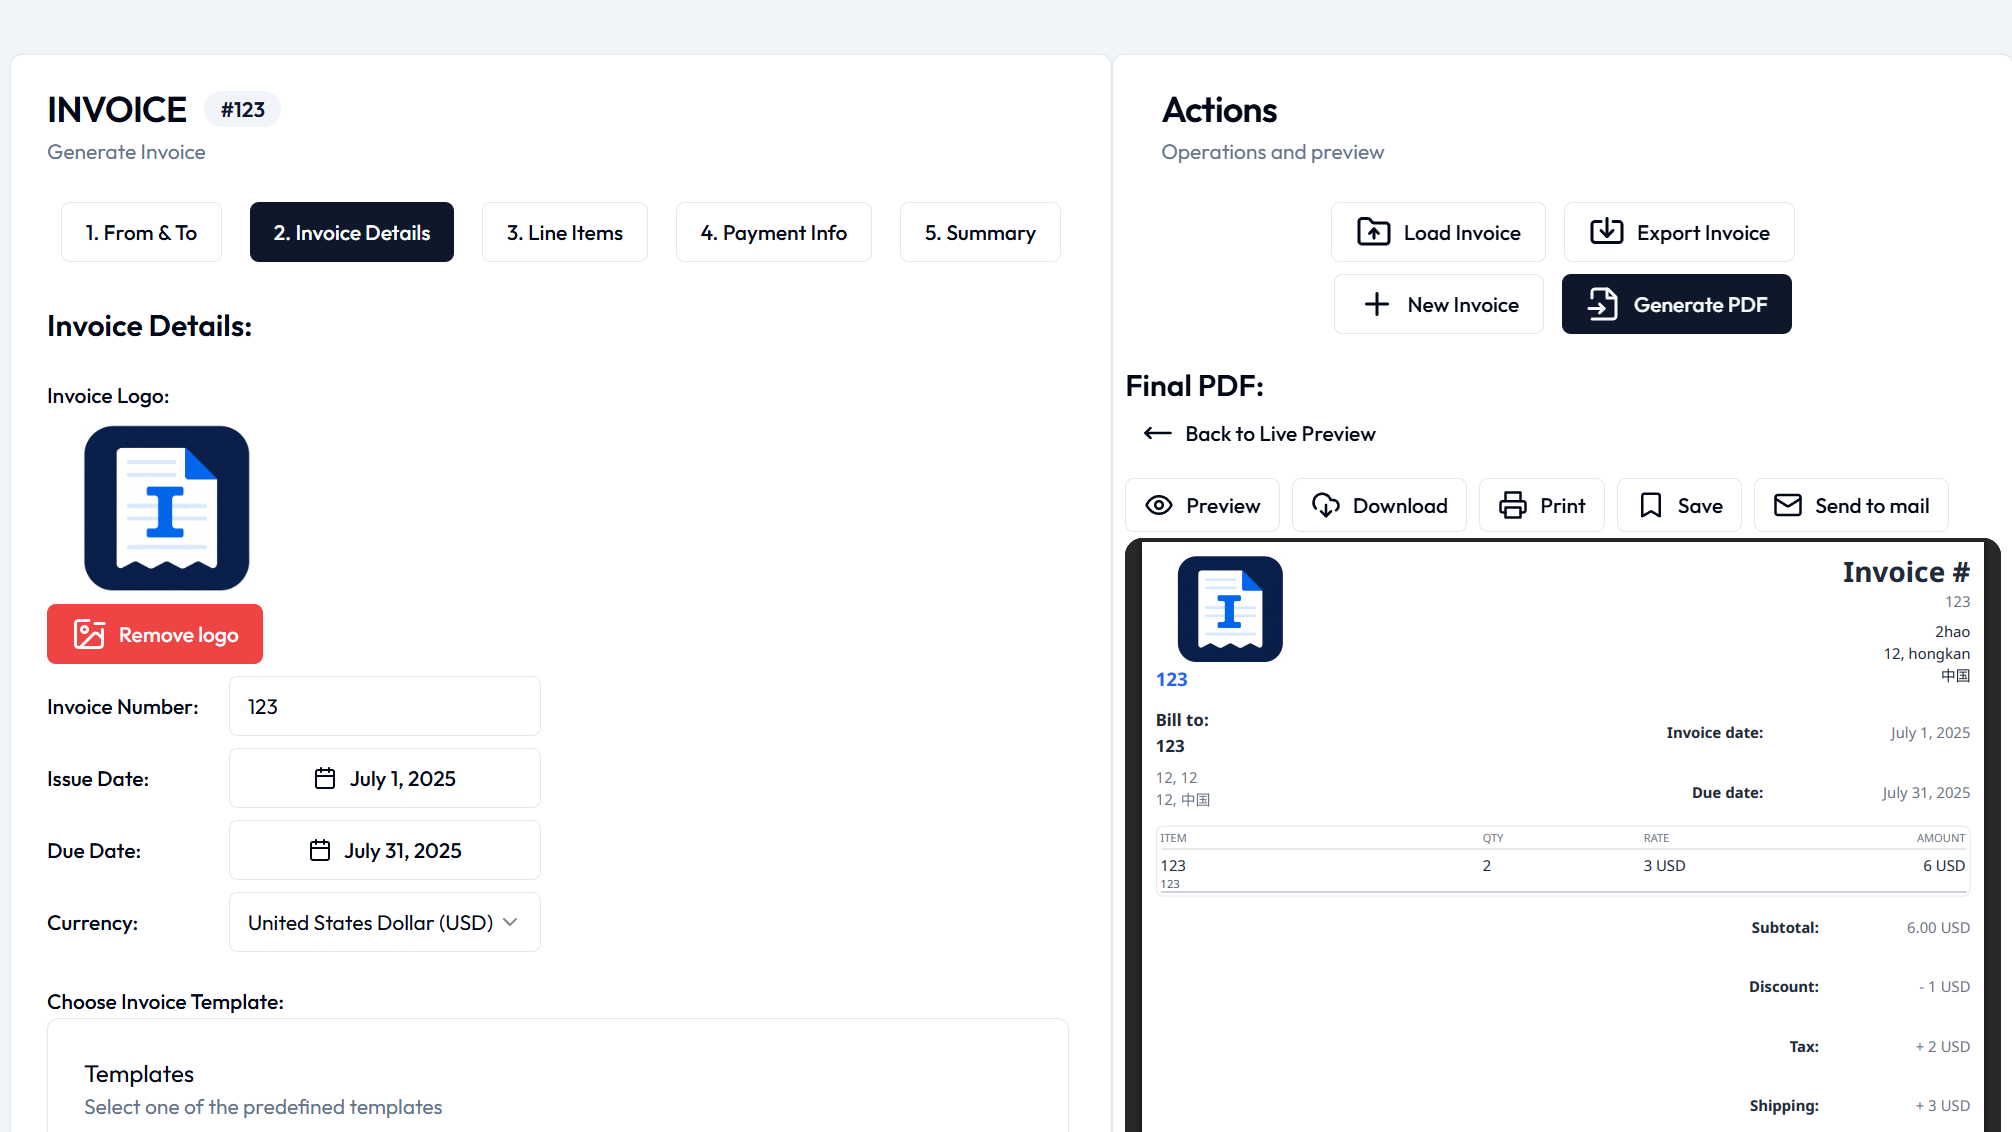Click the Load Invoice folder icon

(x=1373, y=232)
